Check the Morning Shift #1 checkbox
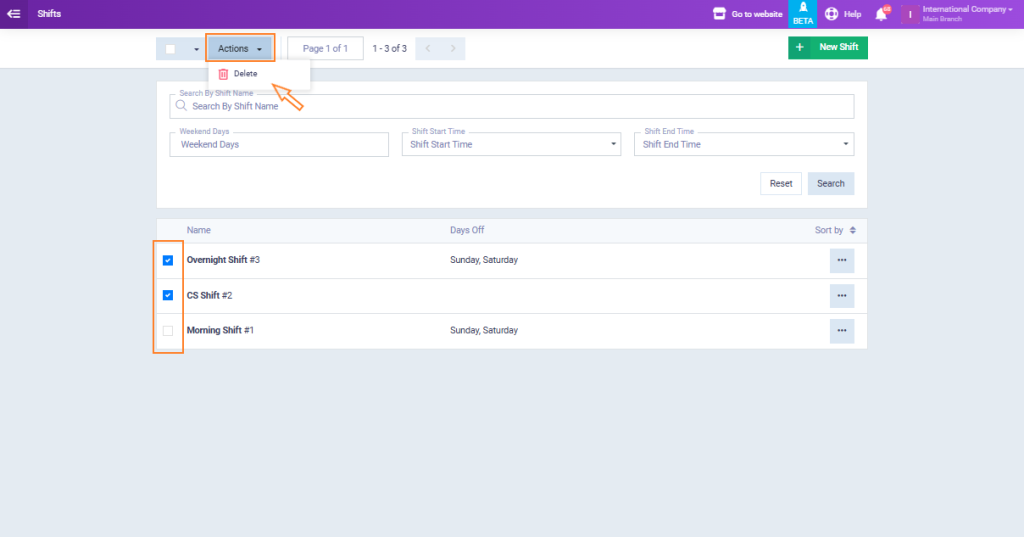1024x537 pixels. pos(168,331)
